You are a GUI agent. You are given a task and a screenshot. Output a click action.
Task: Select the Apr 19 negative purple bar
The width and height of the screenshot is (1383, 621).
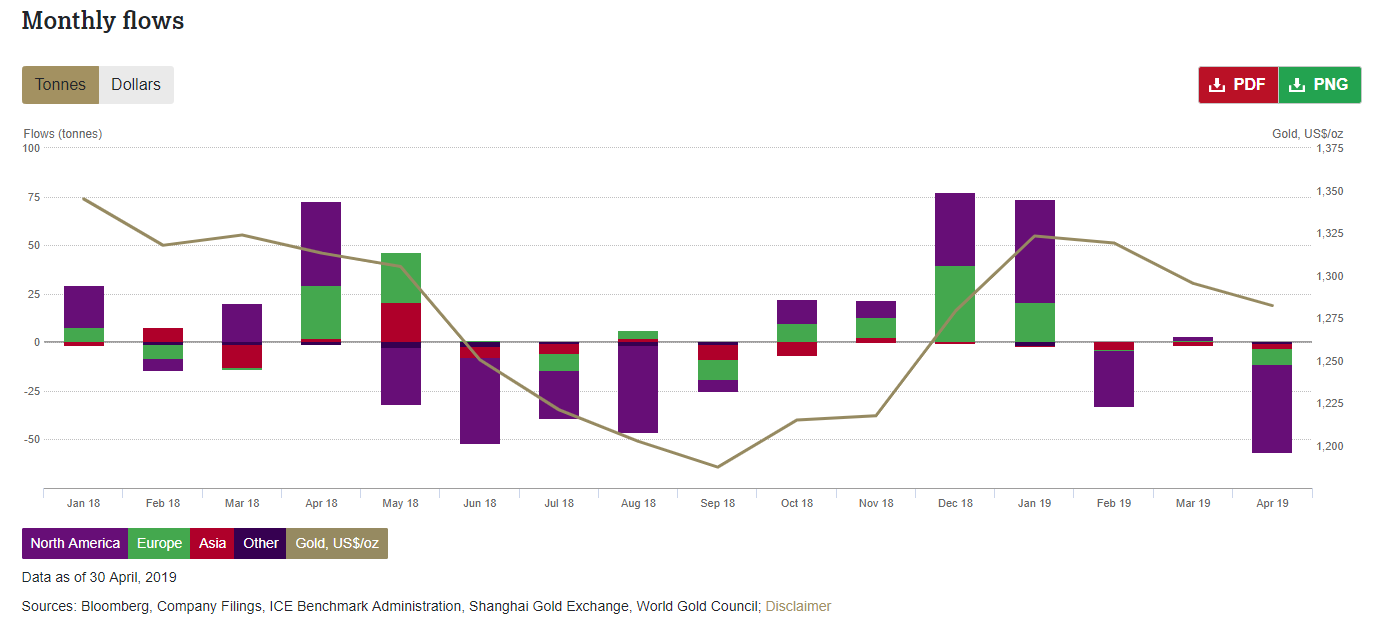pos(1272,408)
